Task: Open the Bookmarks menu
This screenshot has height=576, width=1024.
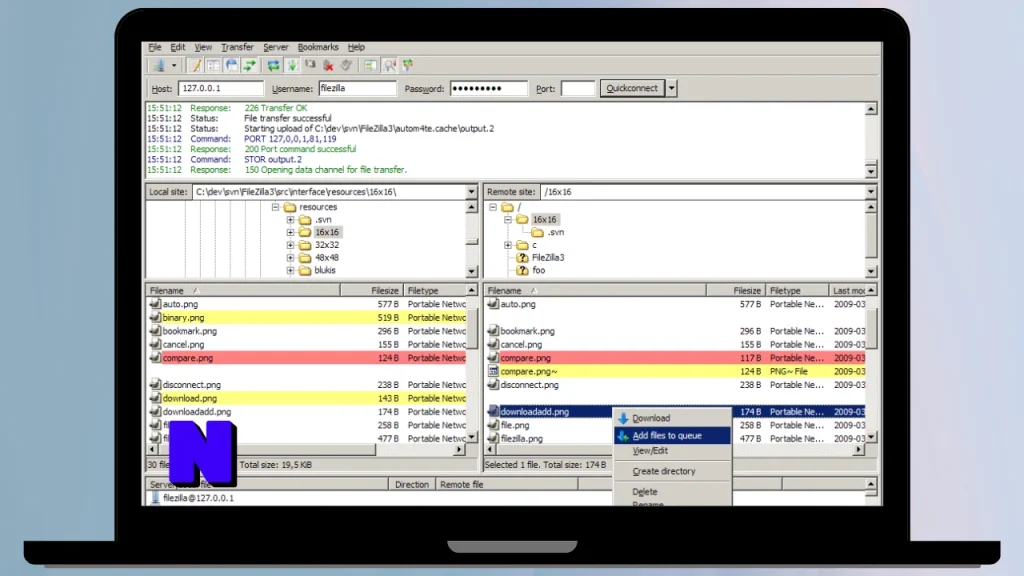Action: (x=318, y=47)
